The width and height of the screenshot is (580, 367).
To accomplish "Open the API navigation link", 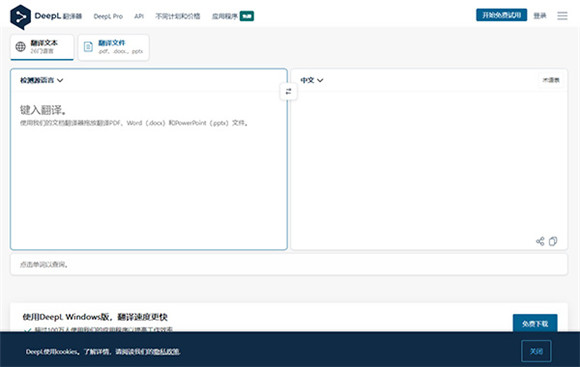I will 139,16.
